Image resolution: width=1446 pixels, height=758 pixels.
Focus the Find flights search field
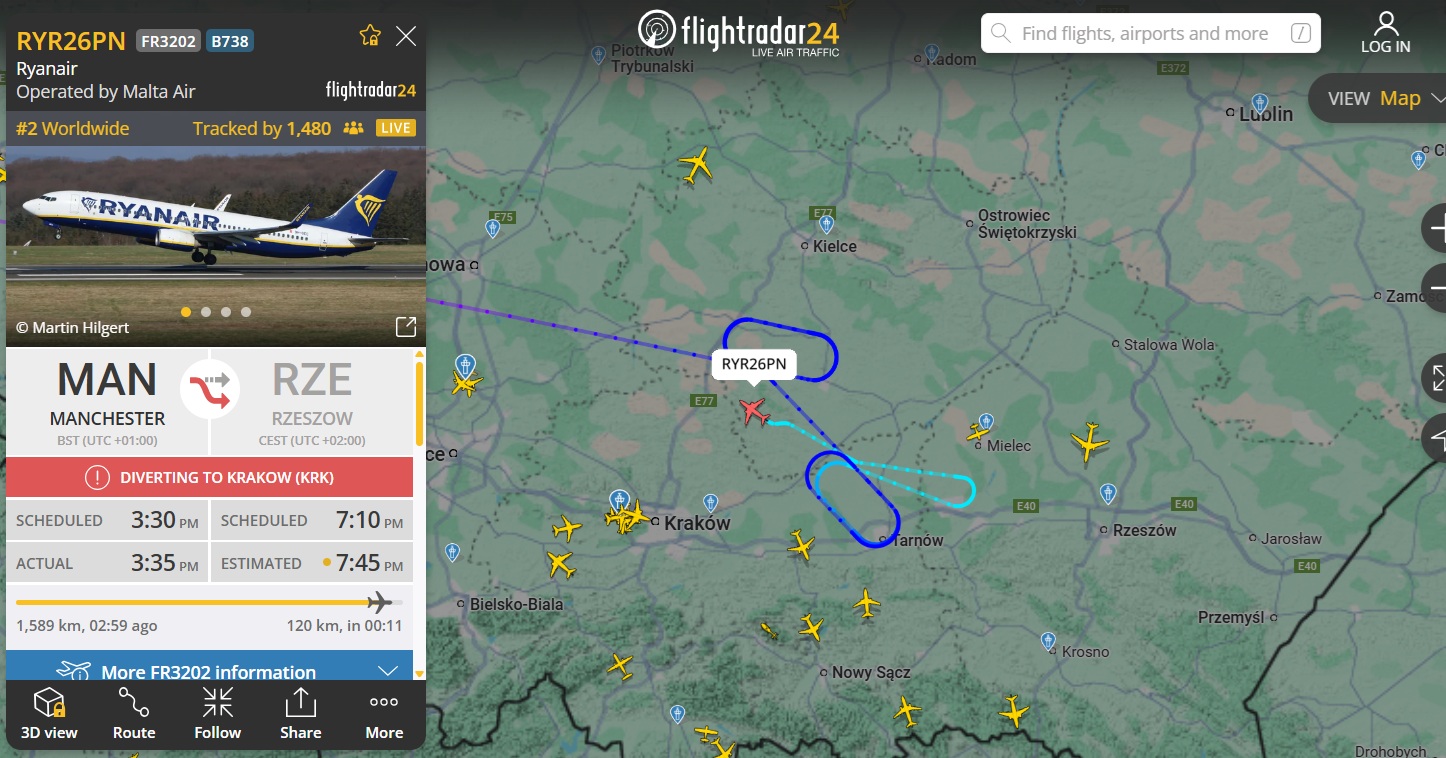pos(1150,33)
